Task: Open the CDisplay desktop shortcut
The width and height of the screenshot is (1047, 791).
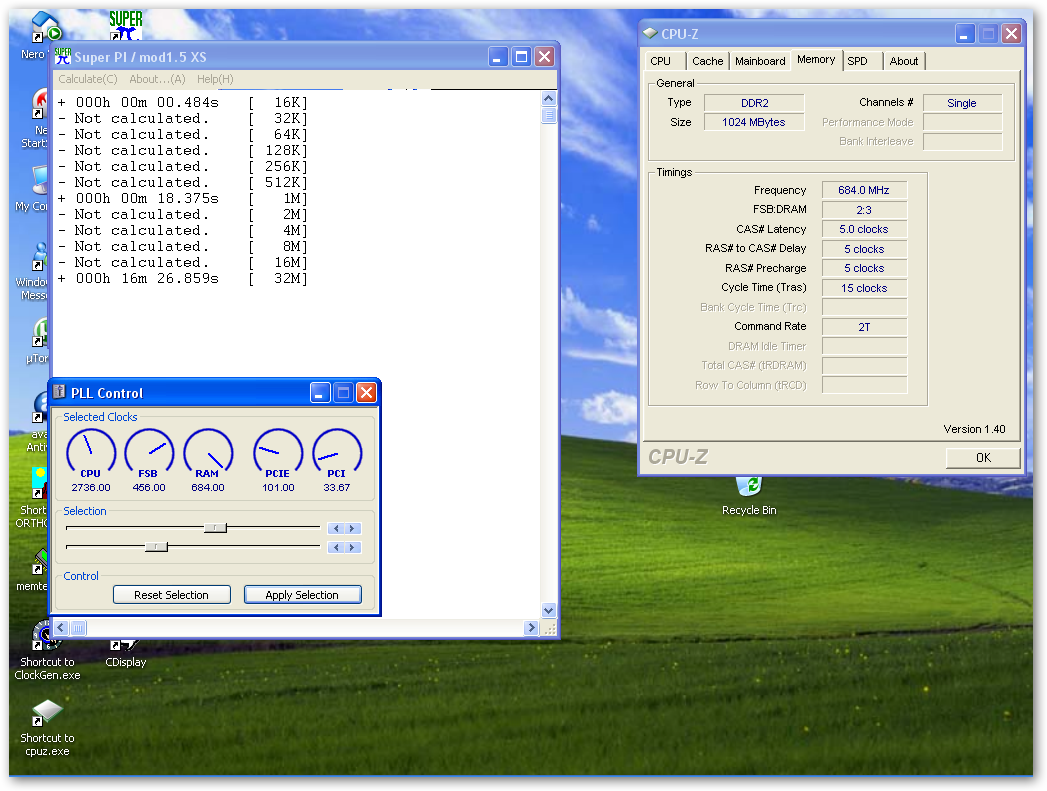Action: point(126,654)
